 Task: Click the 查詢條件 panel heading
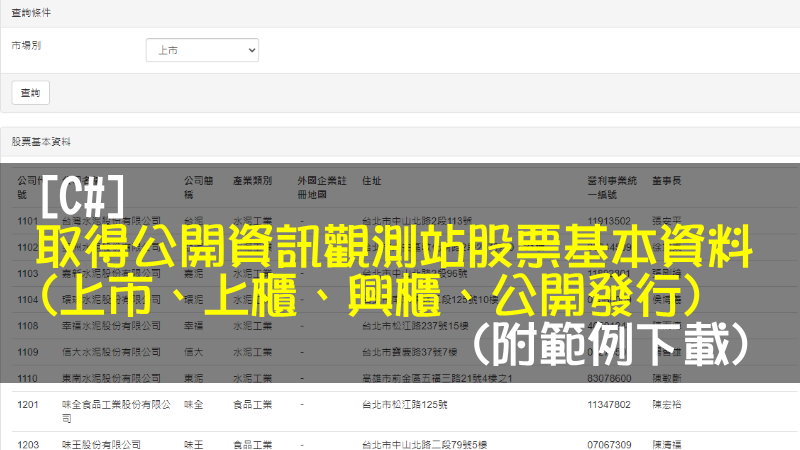pyautogui.click(x=31, y=13)
